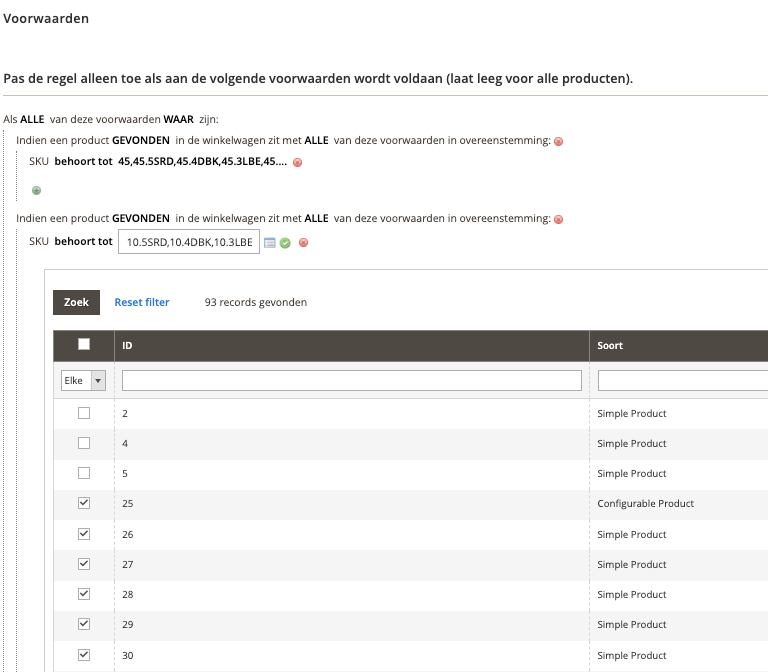Apply SKU value with green checkmark icon

285,243
